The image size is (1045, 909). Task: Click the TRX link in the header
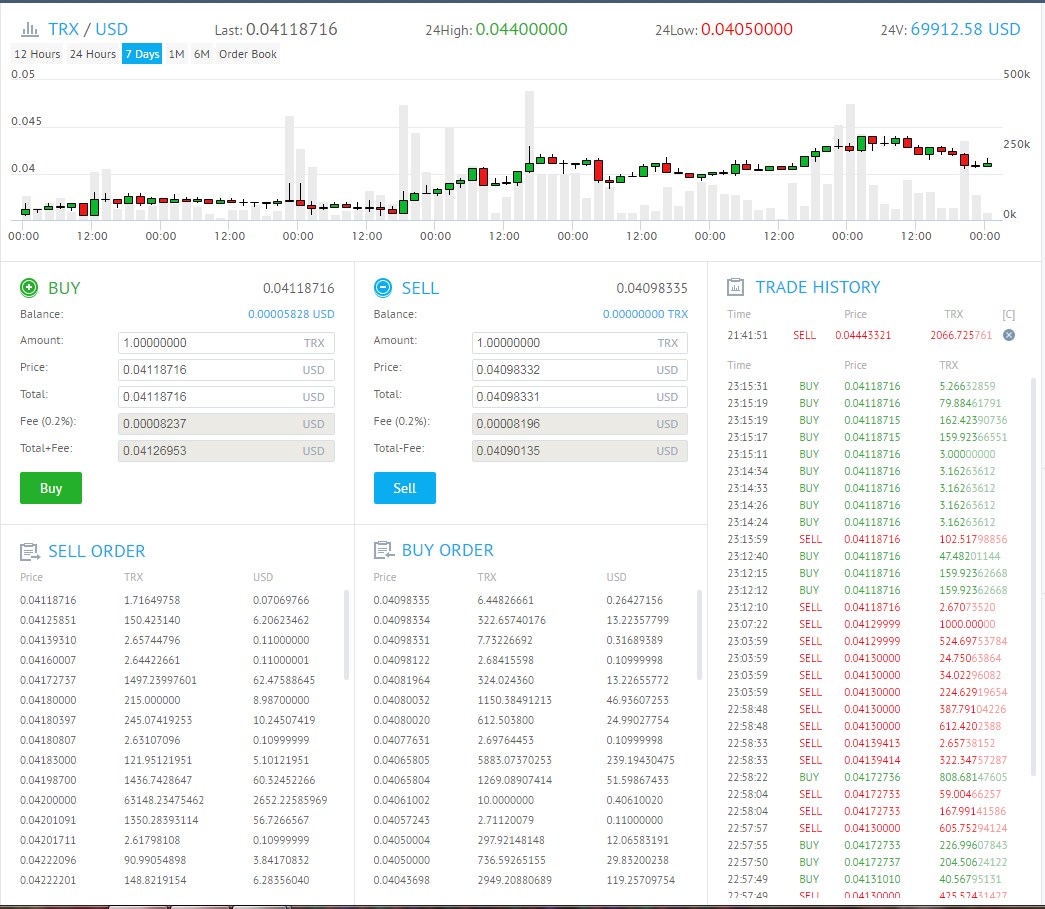64,29
